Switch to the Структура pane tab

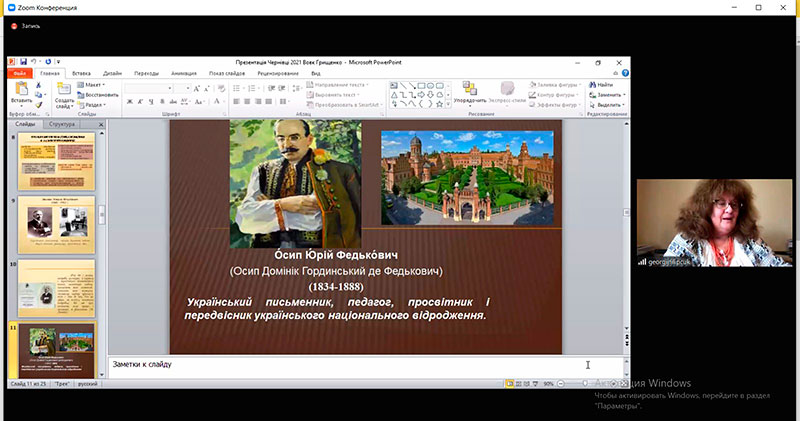pos(62,124)
